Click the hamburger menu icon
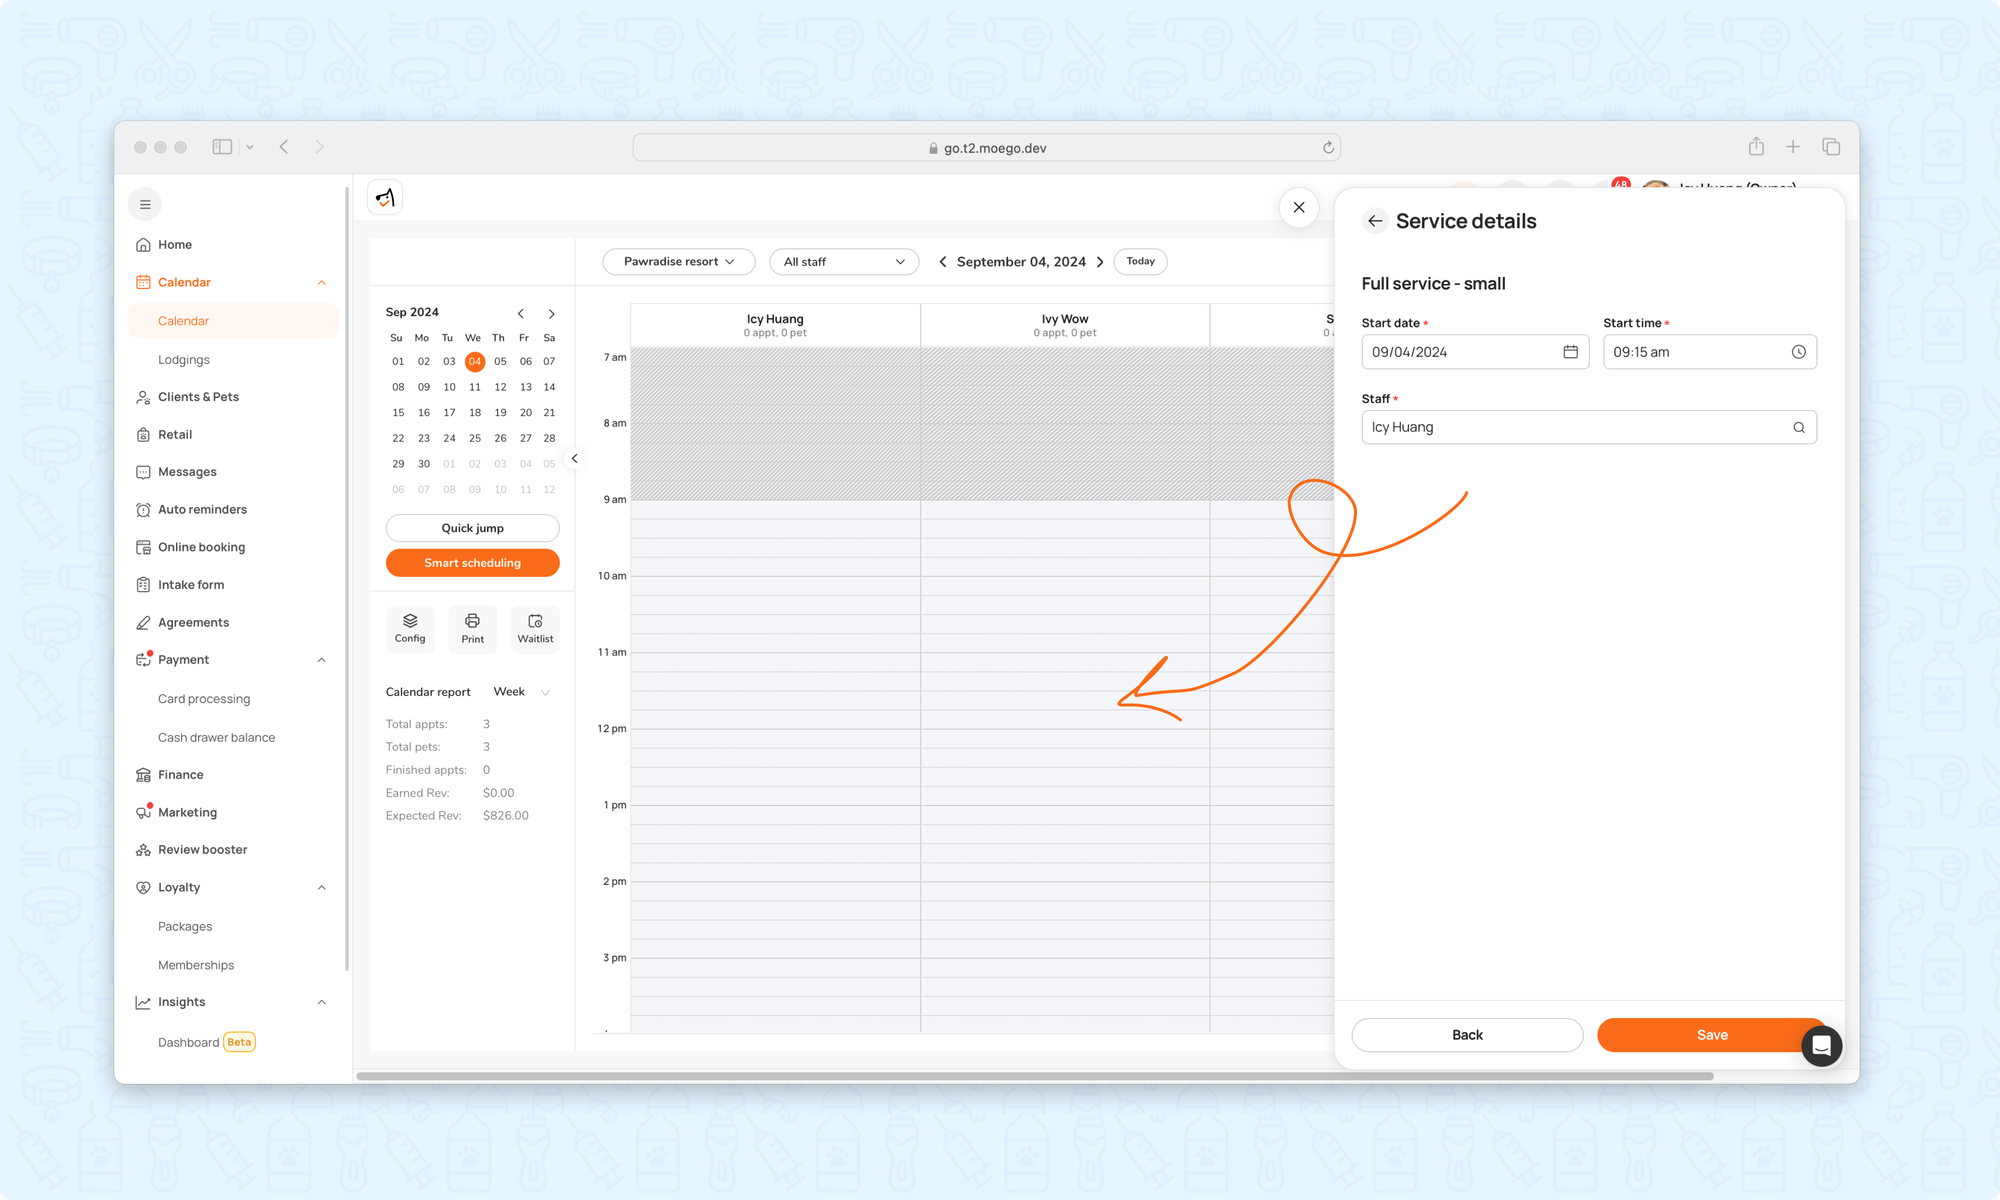The height and width of the screenshot is (1200, 2000). pos(145,204)
